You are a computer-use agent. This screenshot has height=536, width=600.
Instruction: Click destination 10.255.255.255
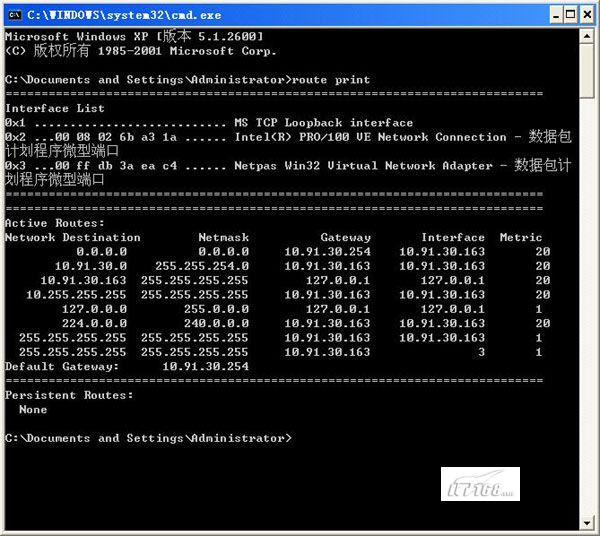[x=76, y=295]
